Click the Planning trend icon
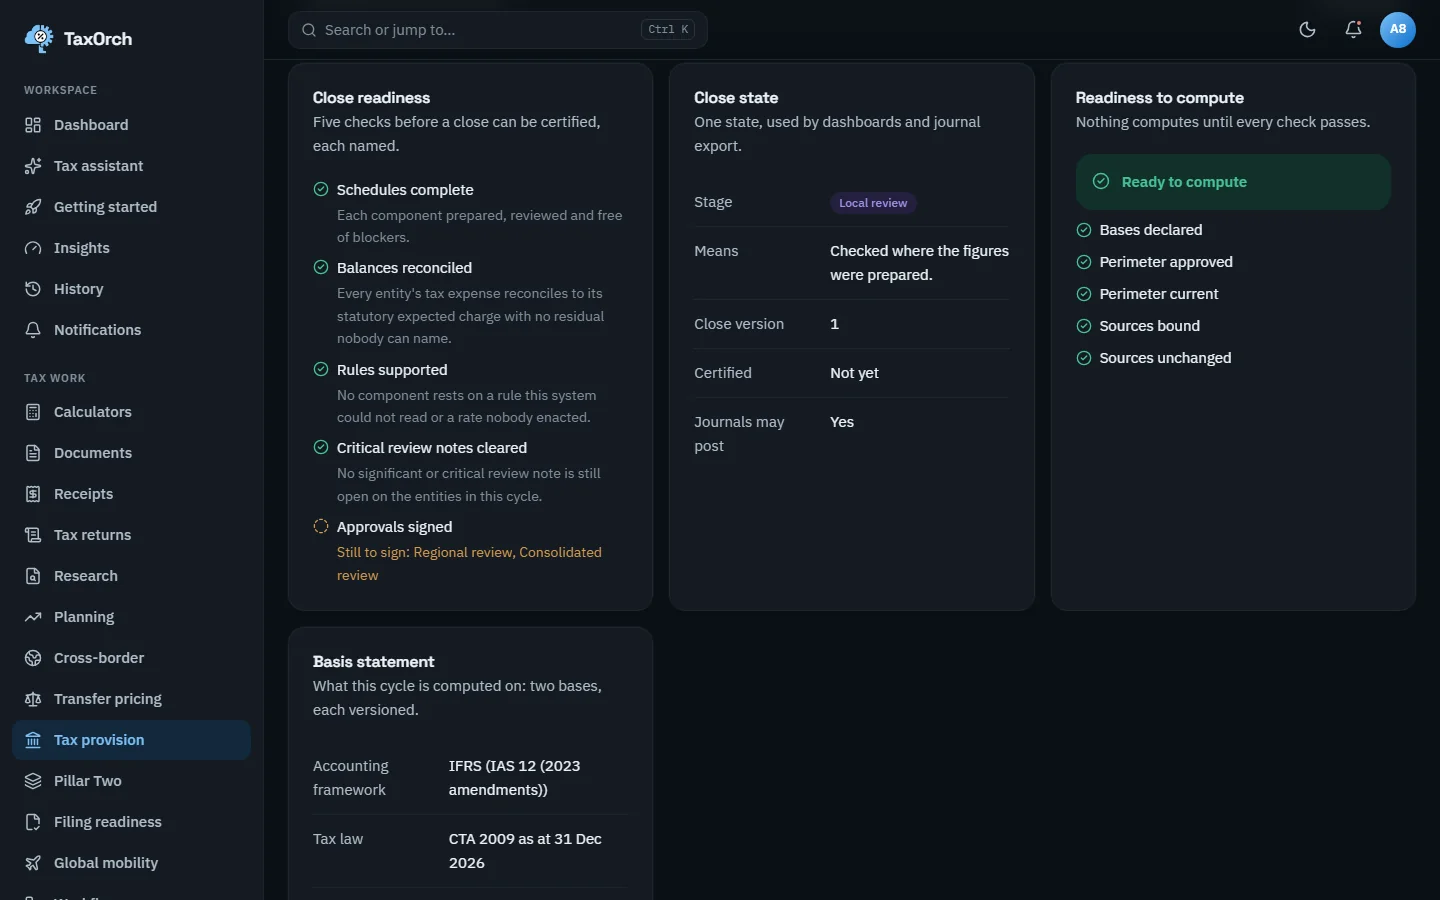The image size is (1440, 900). 33,617
